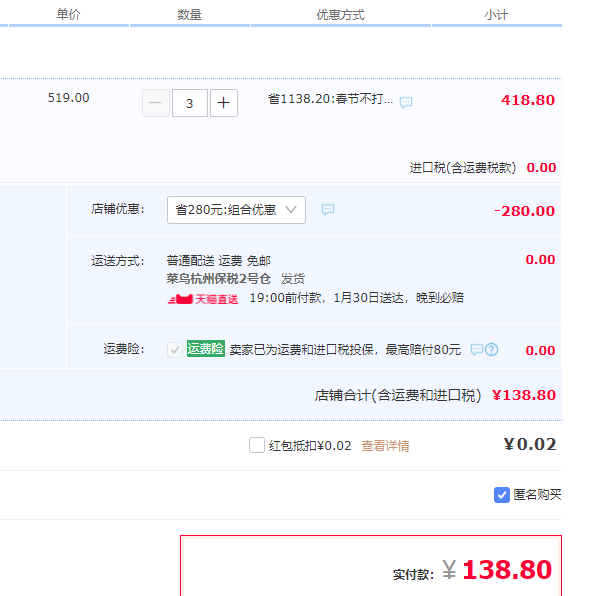Decrease quantity with the minus button
595x596 pixels.
(x=156, y=103)
